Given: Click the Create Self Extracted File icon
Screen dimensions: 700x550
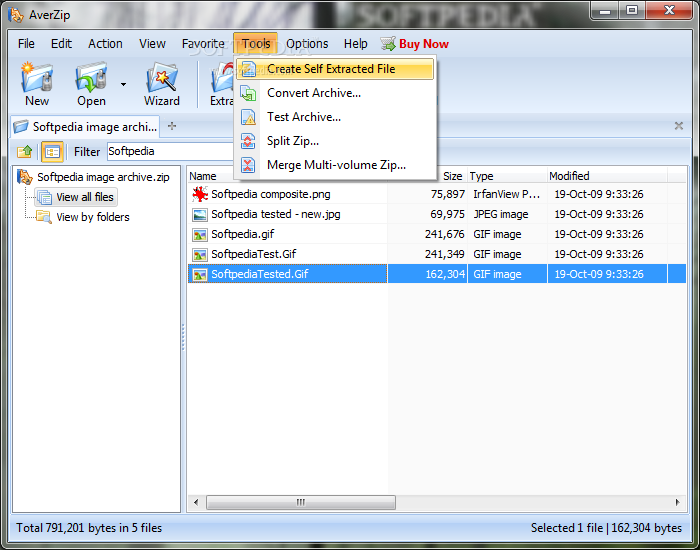Looking at the screenshot, I should [x=248, y=69].
